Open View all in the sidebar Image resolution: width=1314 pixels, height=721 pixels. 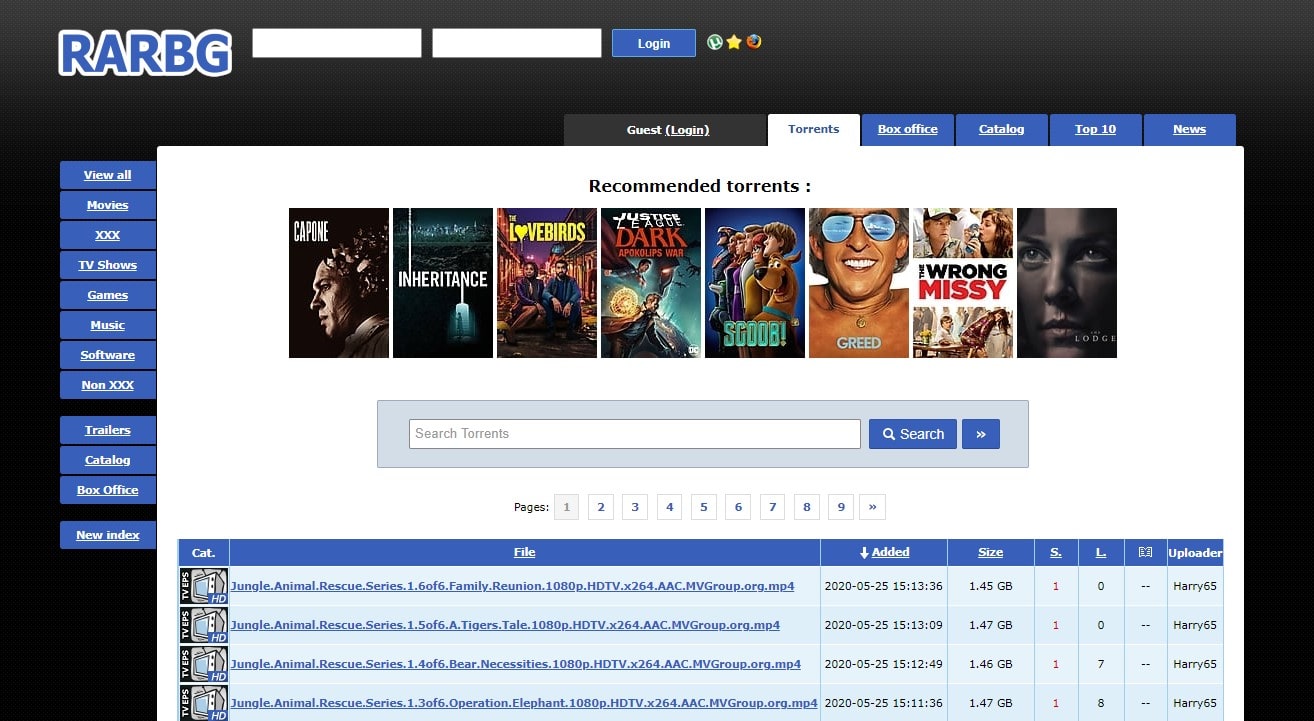pos(108,175)
